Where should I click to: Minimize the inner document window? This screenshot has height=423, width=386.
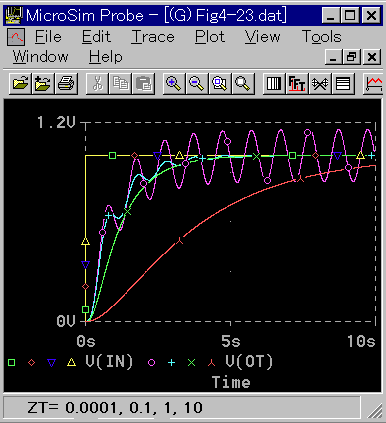point(333,57)
